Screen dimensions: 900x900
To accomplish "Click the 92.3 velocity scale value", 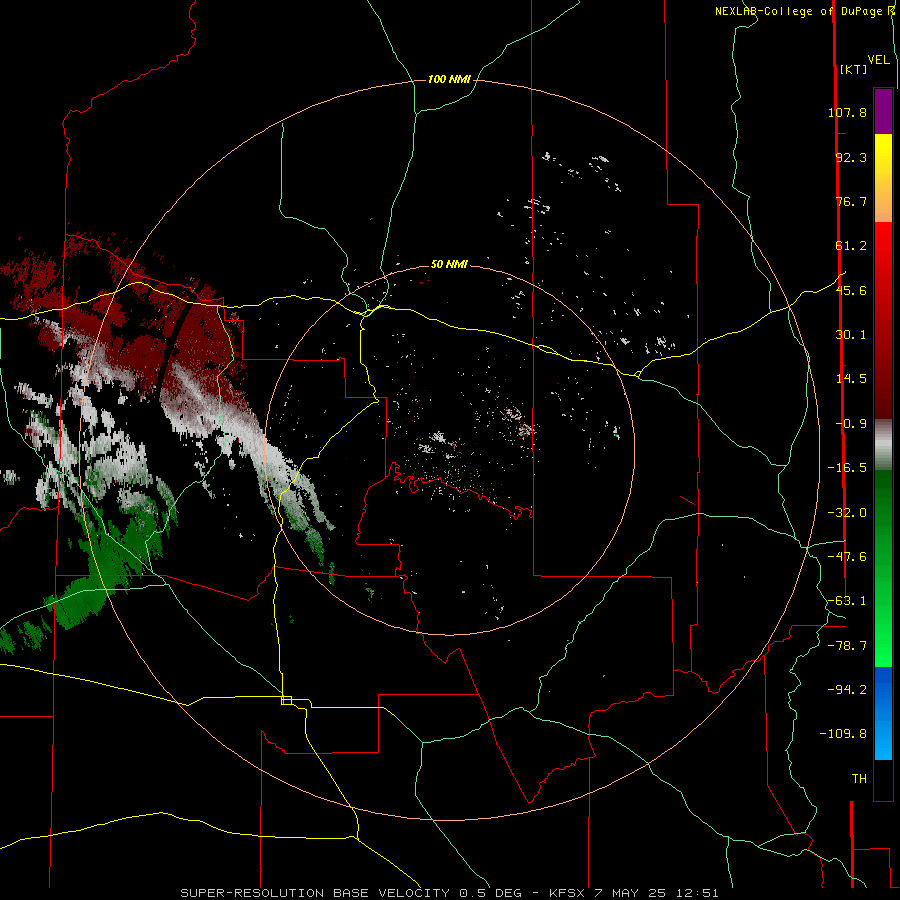I will click(851, 157).
